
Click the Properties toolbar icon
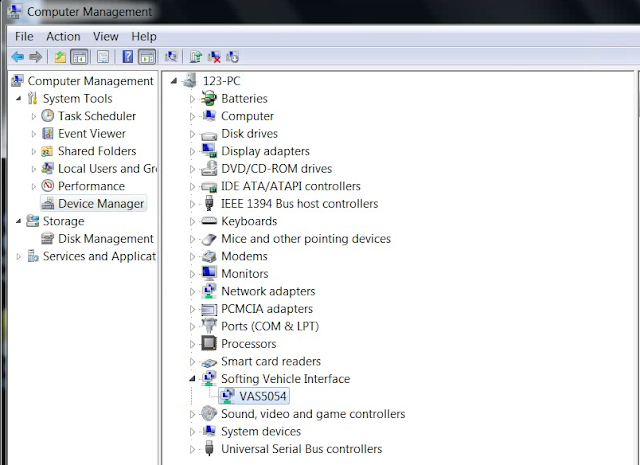(102, 57)
